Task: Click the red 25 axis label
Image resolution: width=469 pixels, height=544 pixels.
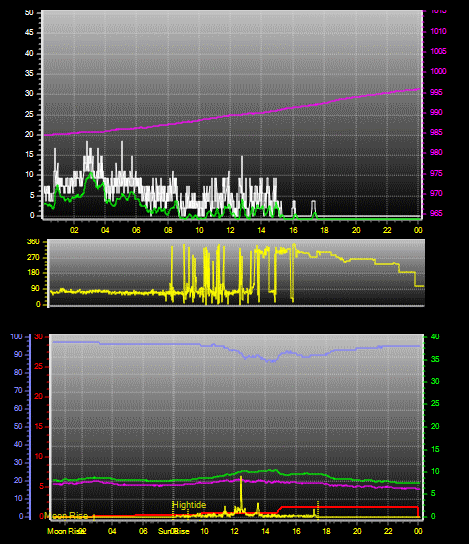Action: (39, 367)
